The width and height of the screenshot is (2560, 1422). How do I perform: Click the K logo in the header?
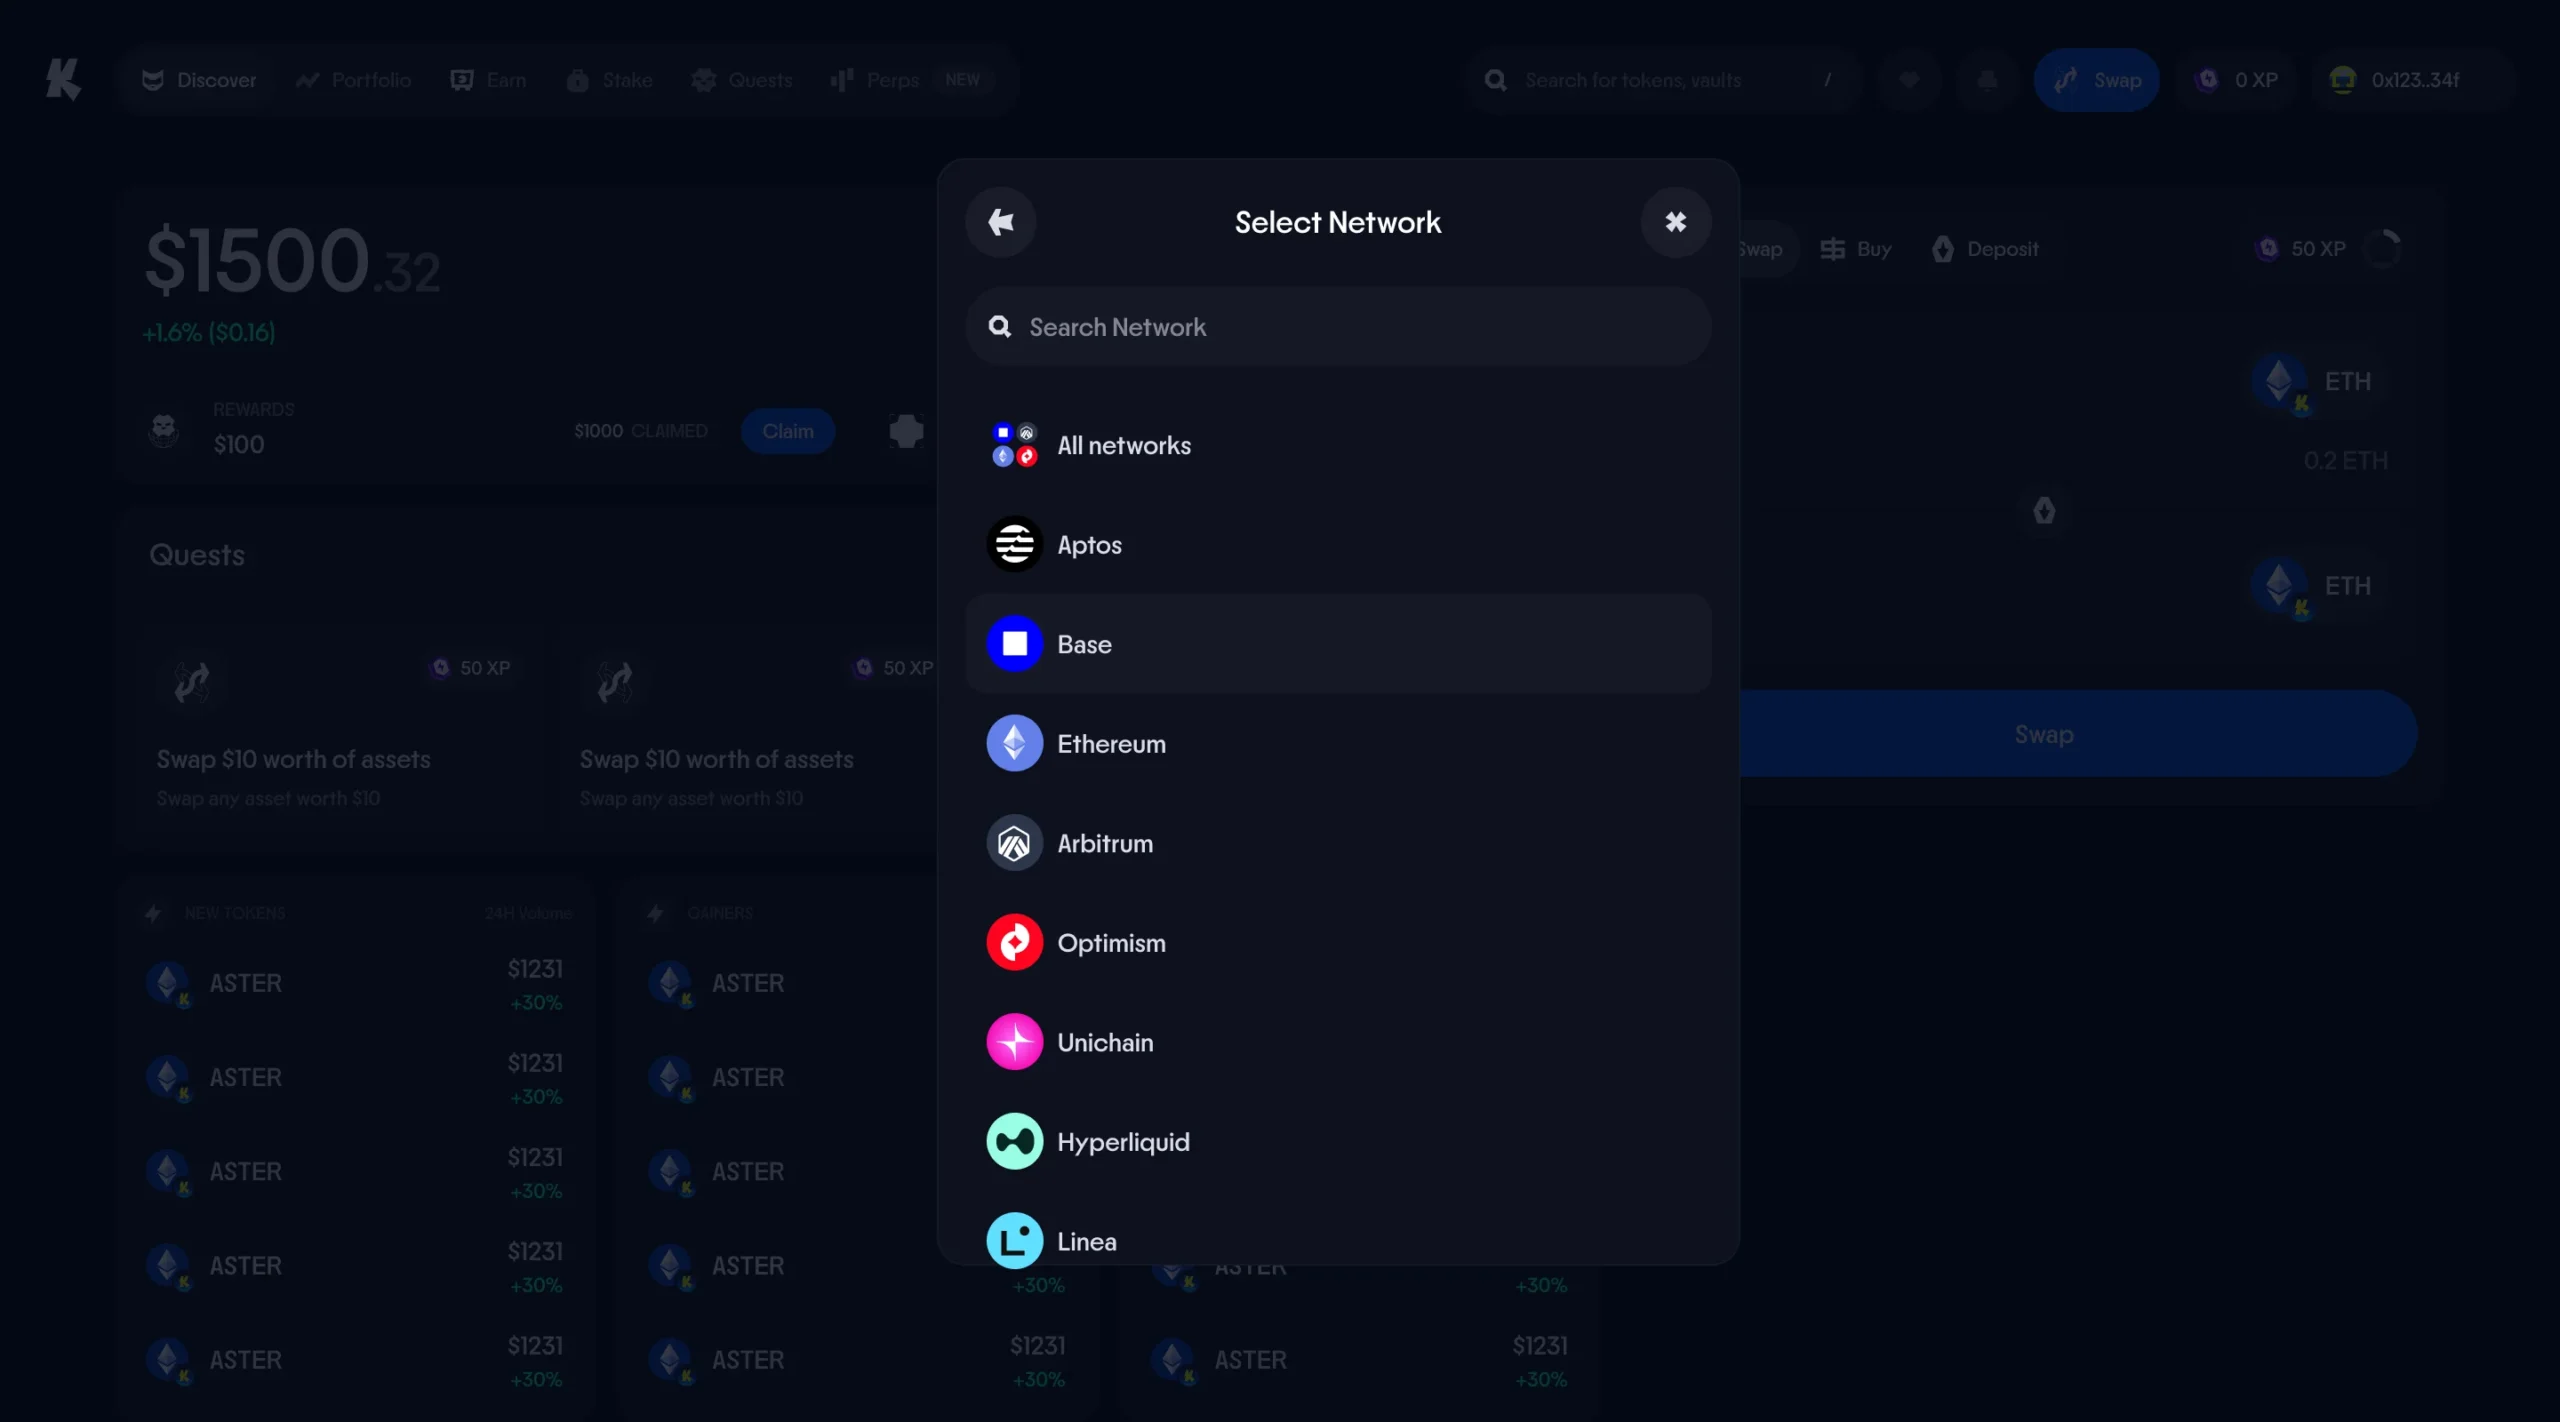(x=63, y=80)
